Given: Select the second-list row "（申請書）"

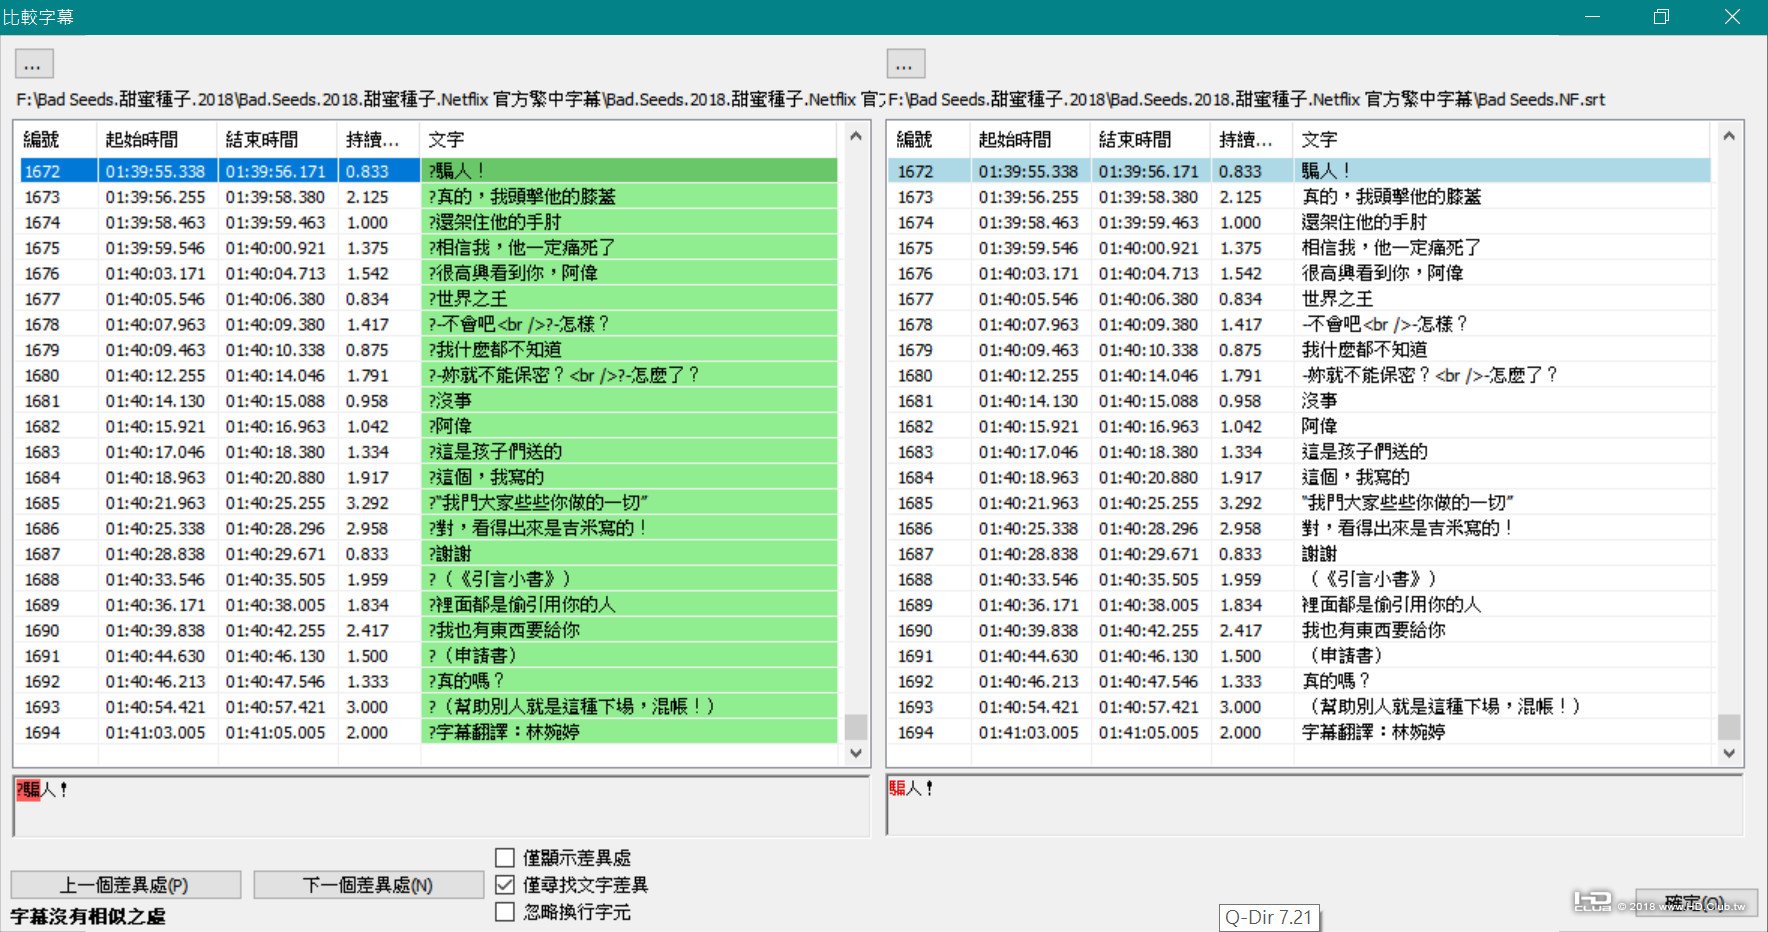Looking at the screenshot, I should [x=1300, y=656].
